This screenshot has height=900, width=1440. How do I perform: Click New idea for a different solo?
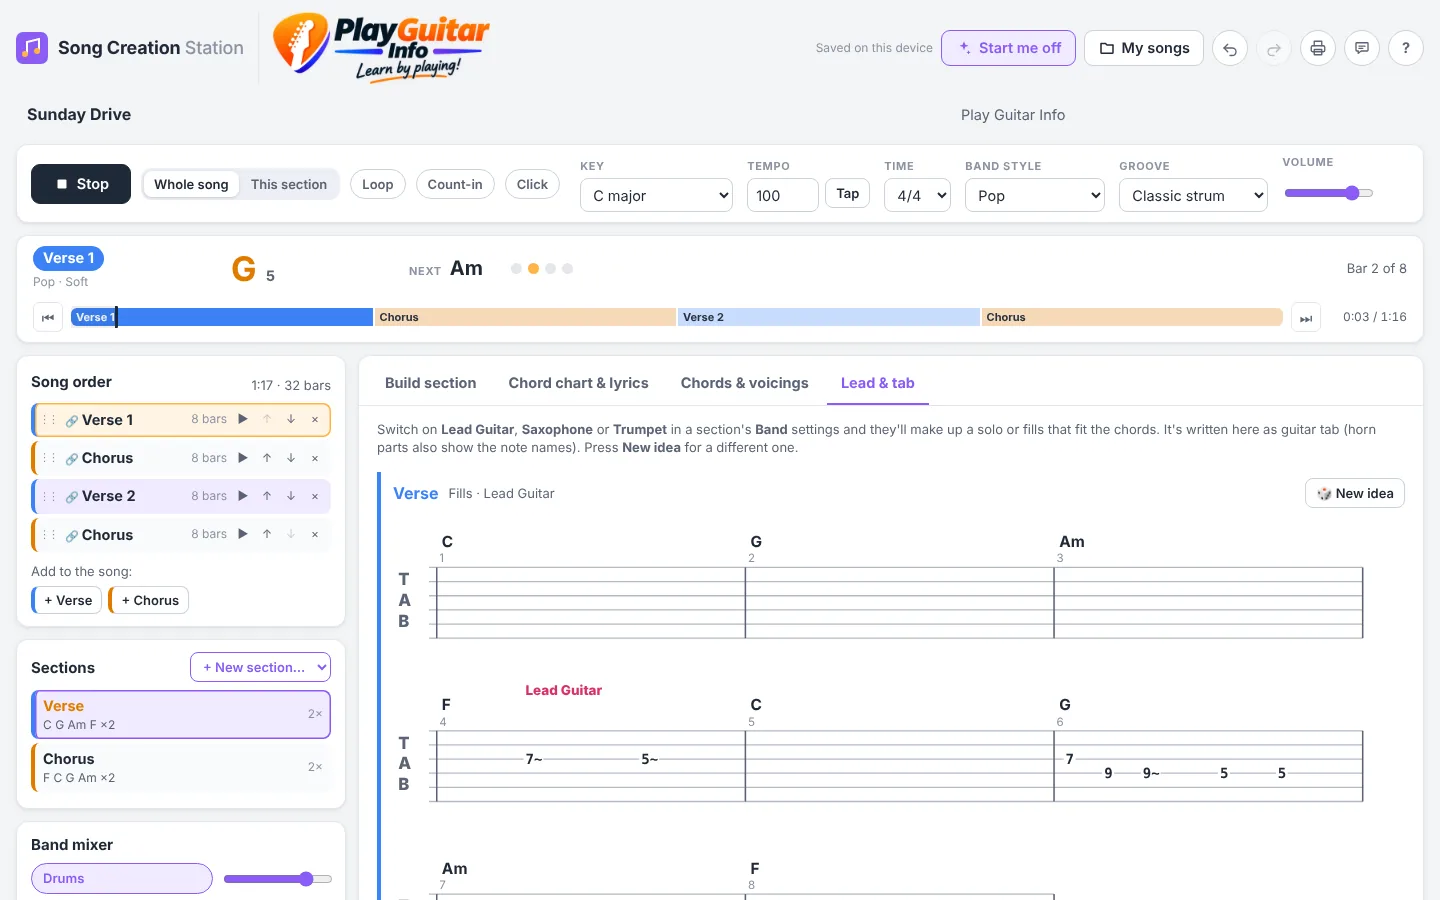1355,493
